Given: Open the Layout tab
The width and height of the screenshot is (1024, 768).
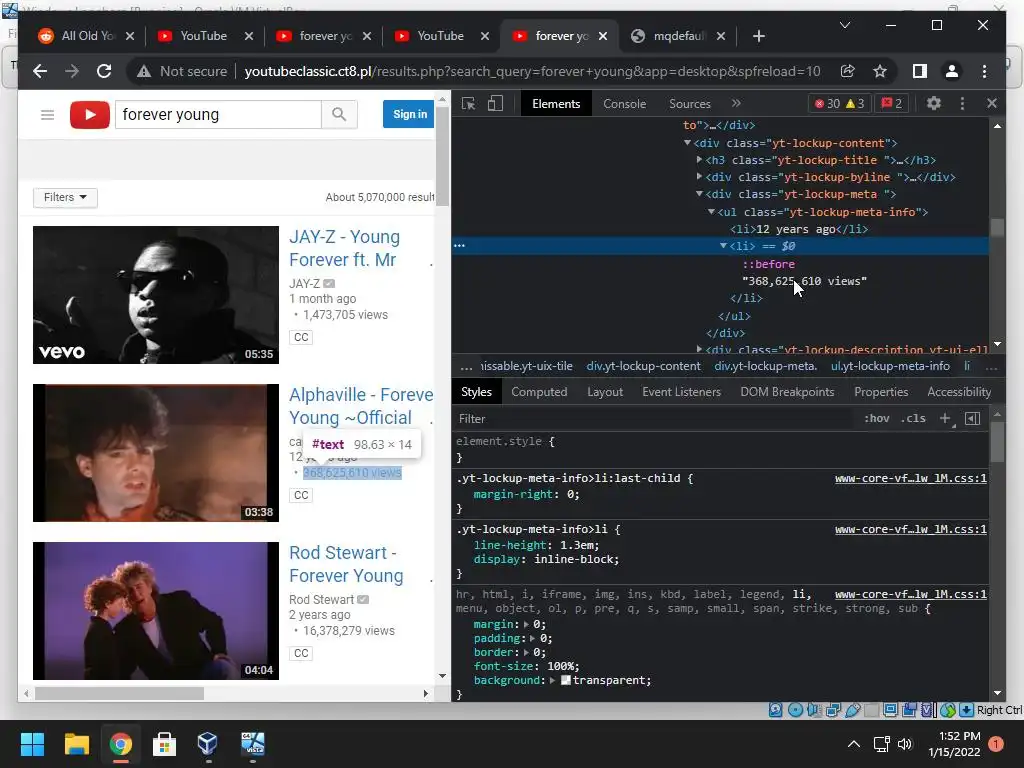Looking at the screenshot, I should coord(605,392).
